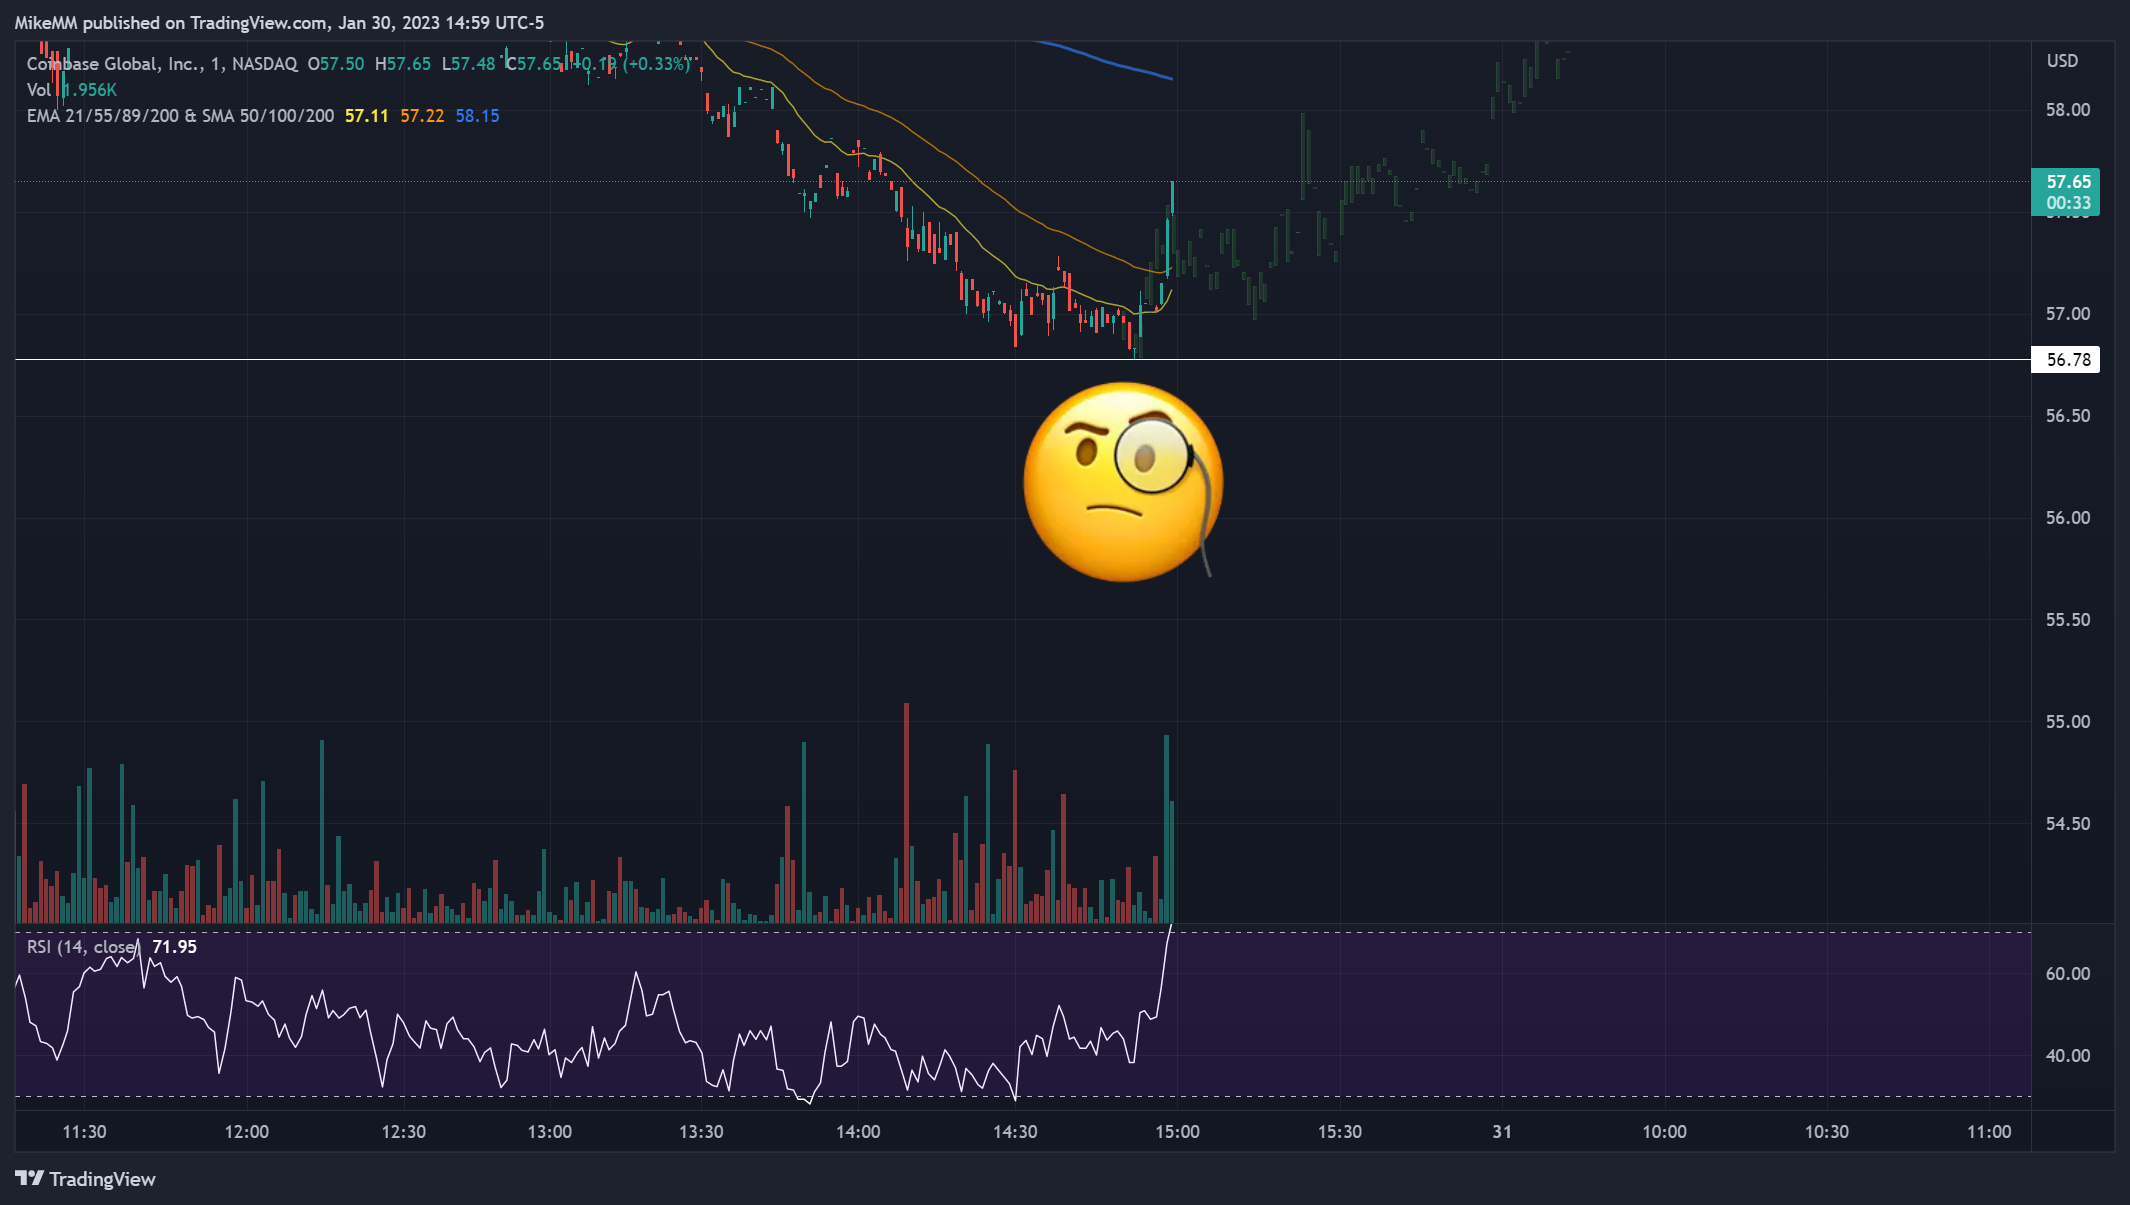The height and width of the screenshot is (1205, 2130).
Task: Click the 13:30 time axis label
Action: (701, 1132)
